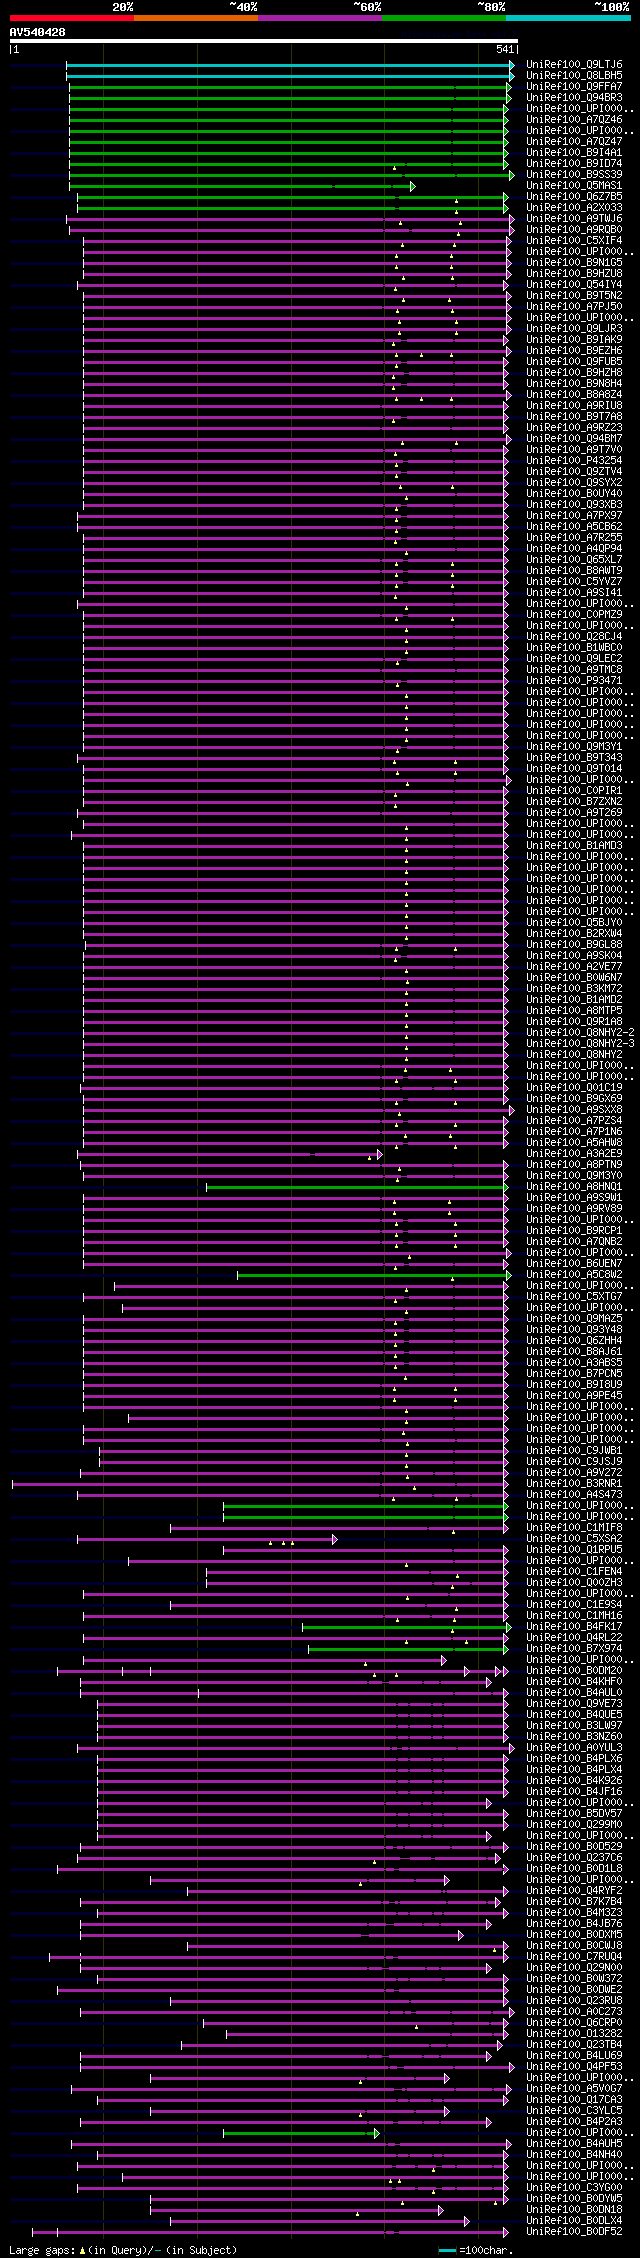The height and width of the screenshot is (2258, 640).
Task: Open hit label UniRef100_Q94BR3
Action: [574, 97]
